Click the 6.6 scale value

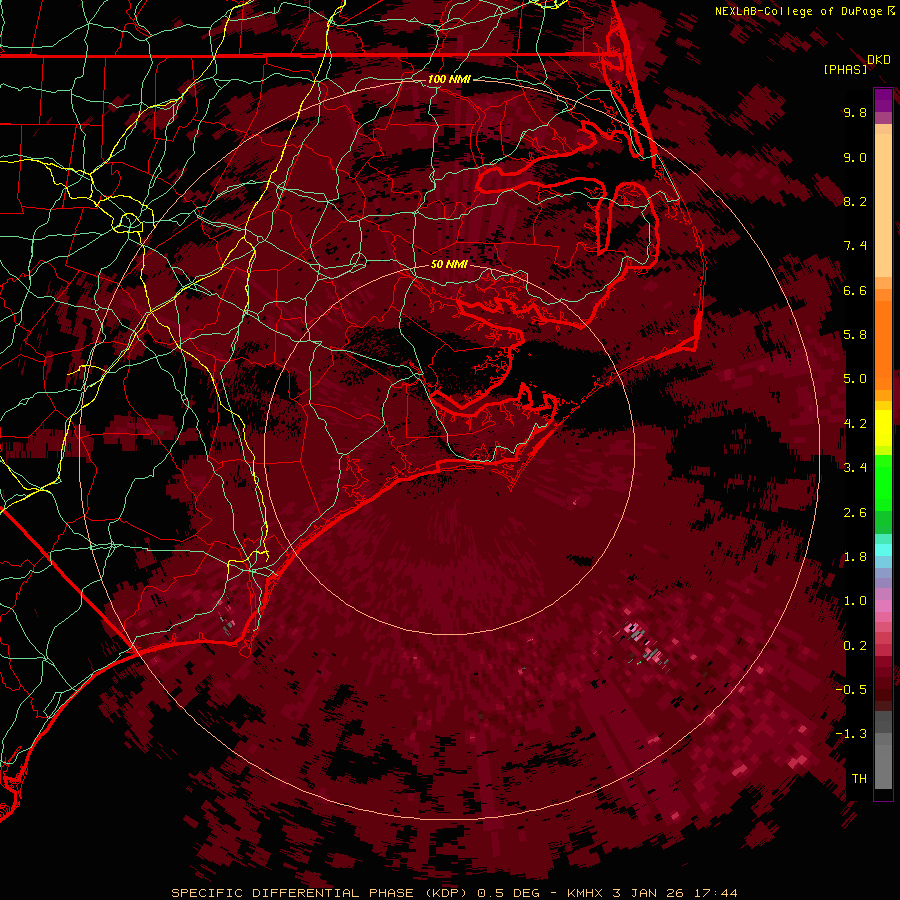[x=855, y=290]
